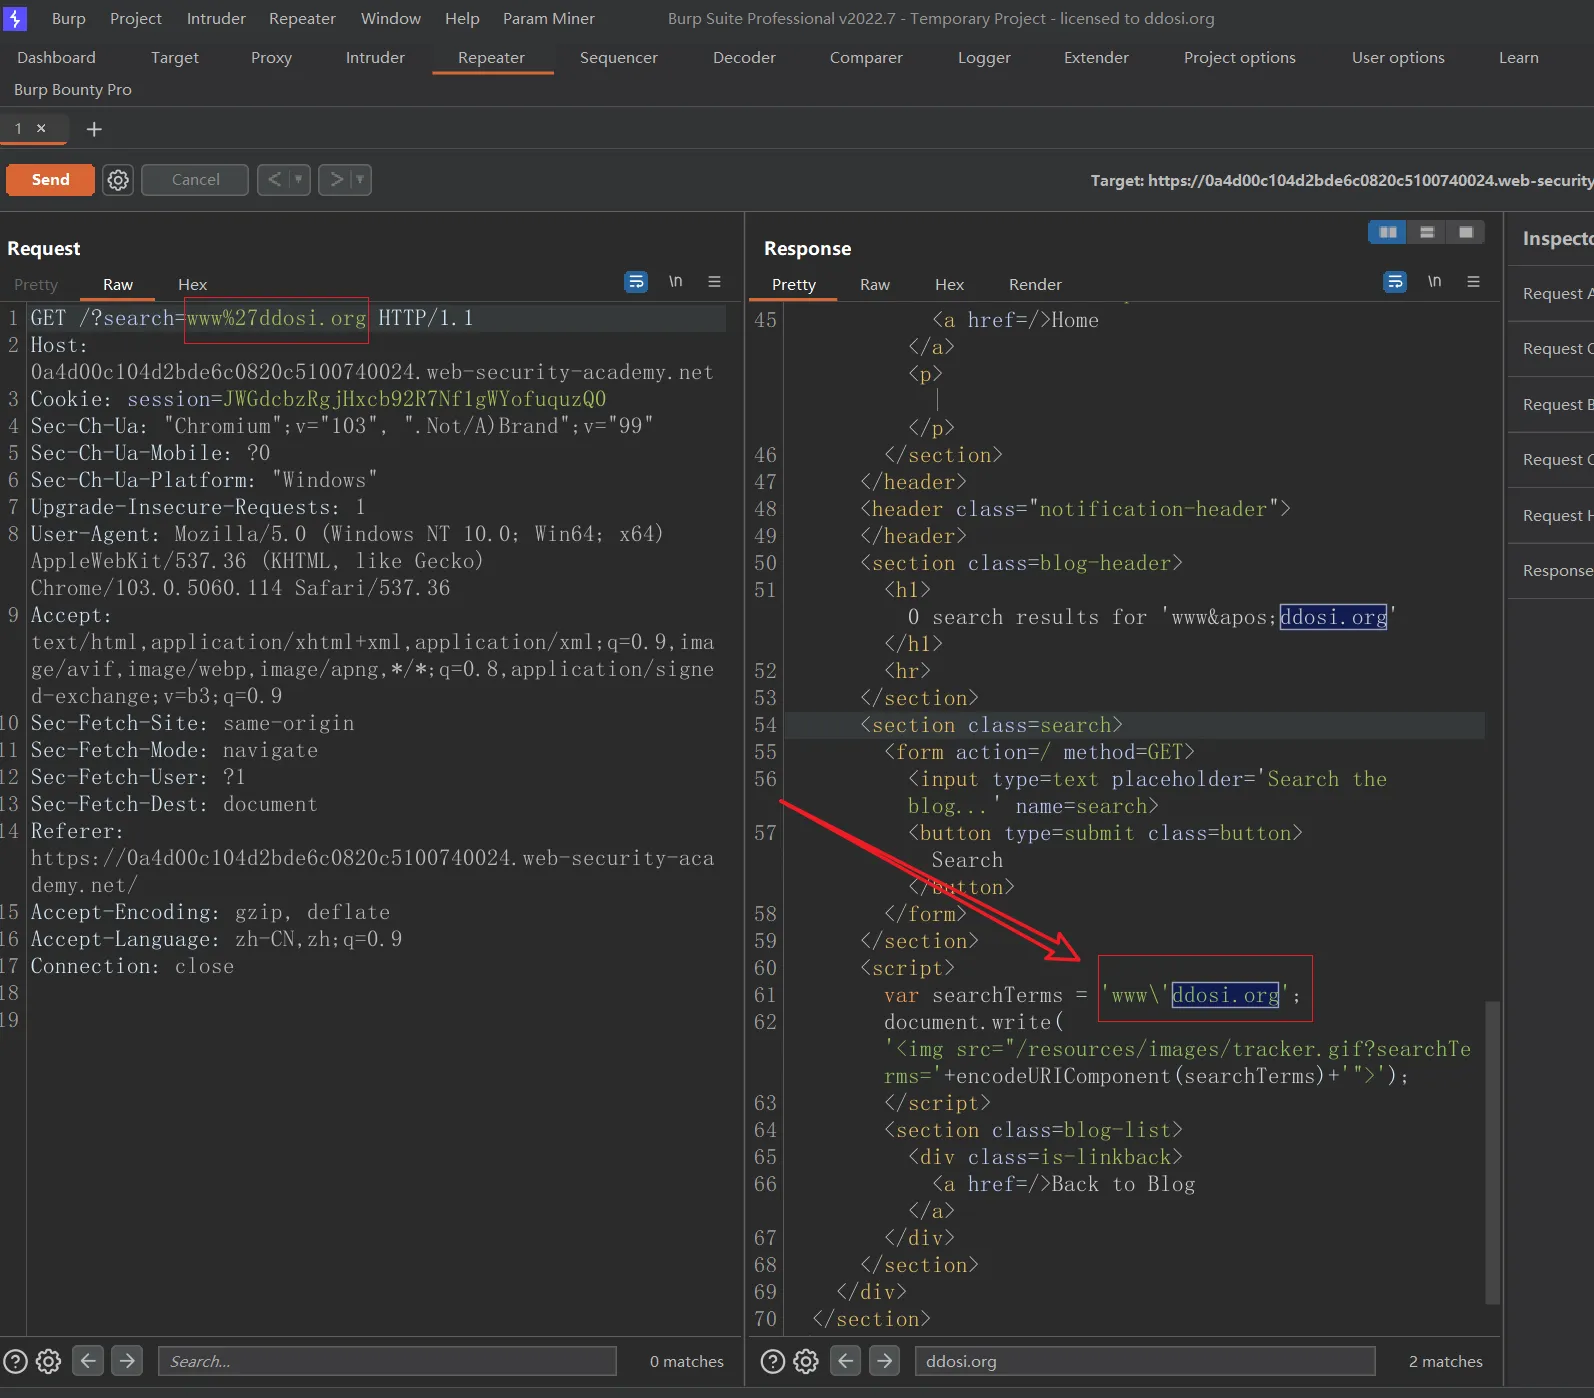This screenshot has width=1594, height=1398.
Task: Close Repeater tab 1
Action: click(x=41, y=128)
